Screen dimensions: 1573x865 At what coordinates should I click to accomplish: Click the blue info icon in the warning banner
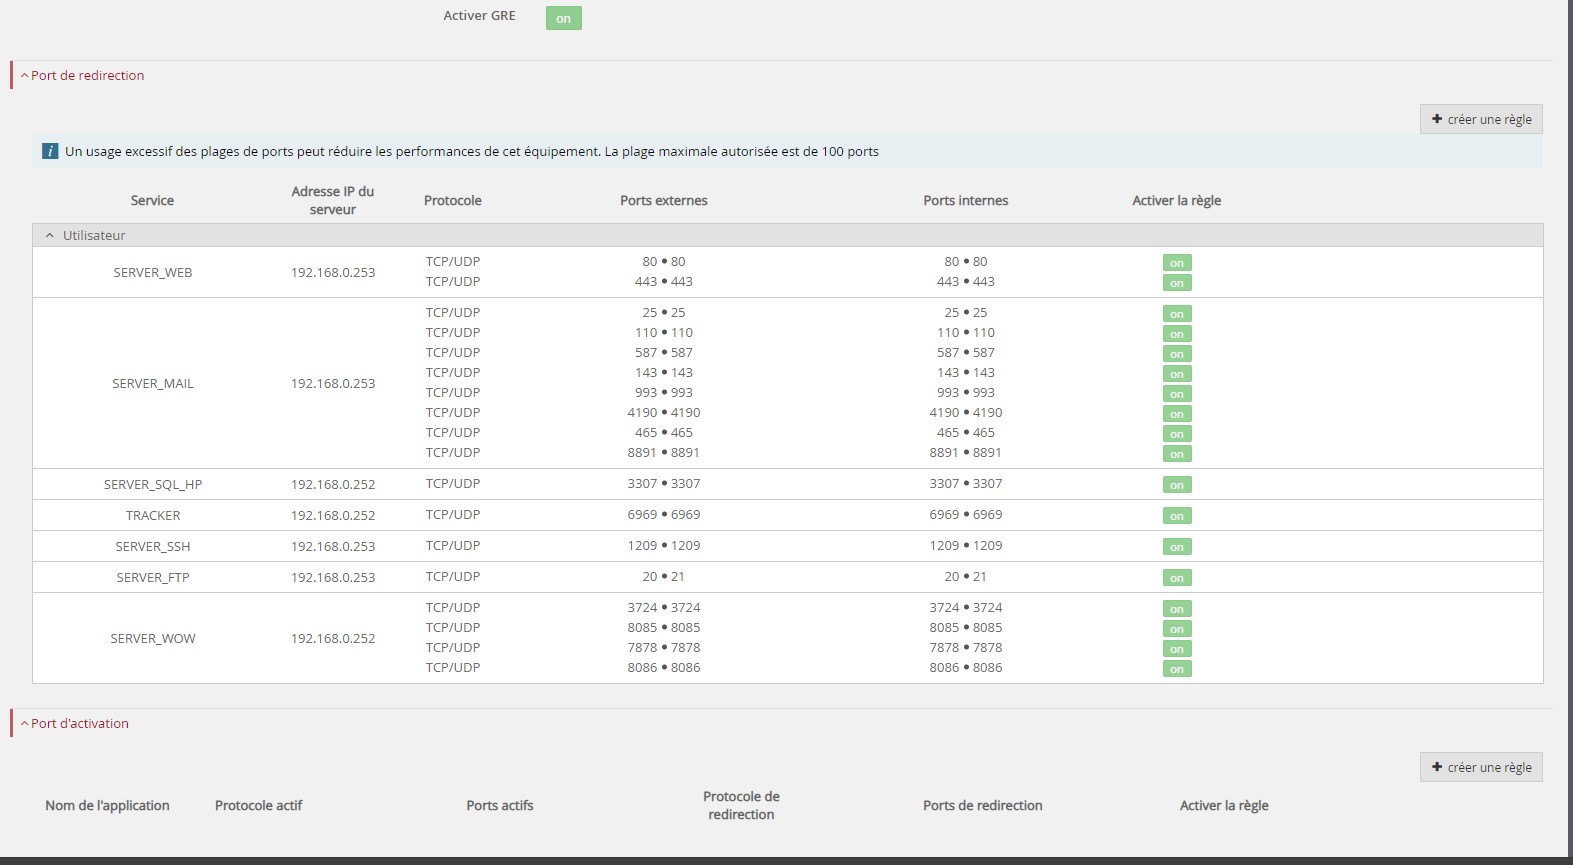point(50,152)
